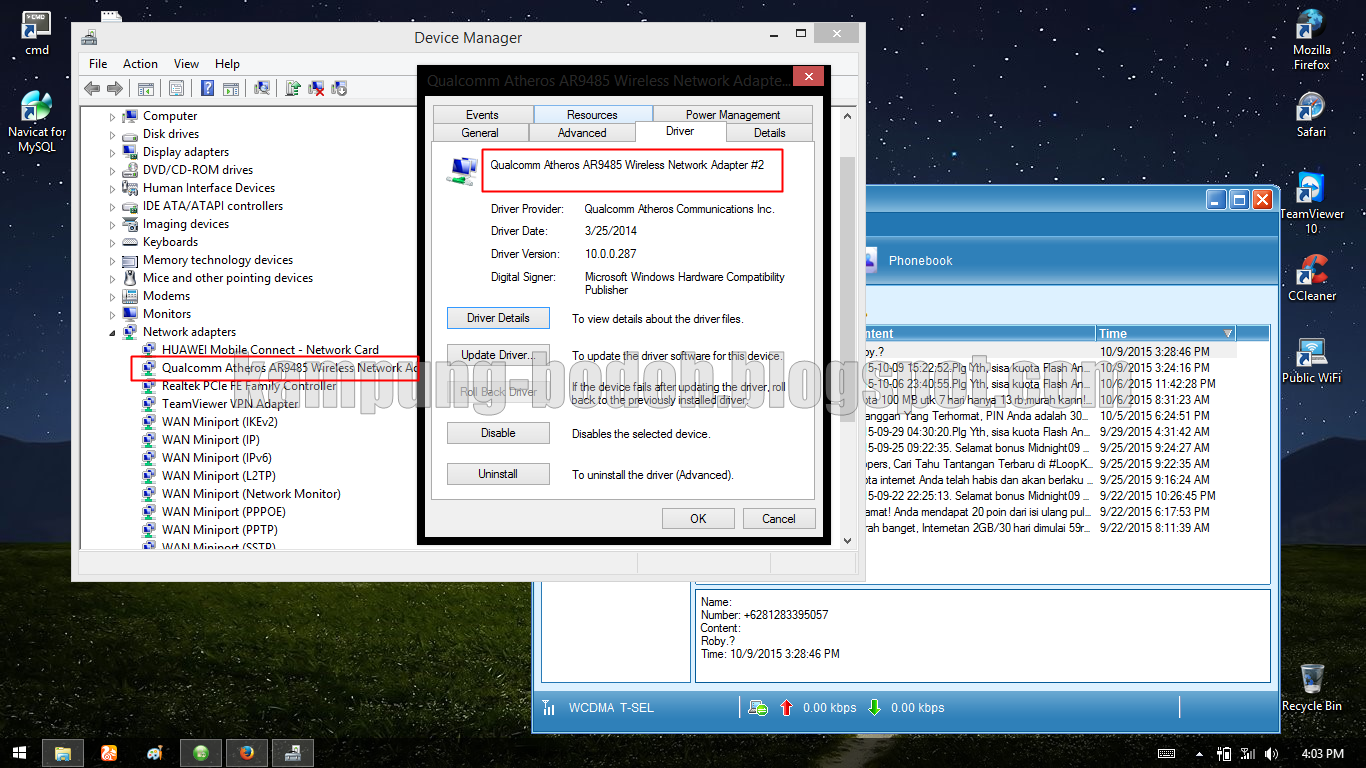Switch to the Advanced tab
This screenshot has width=1366, height=768.
582,132
